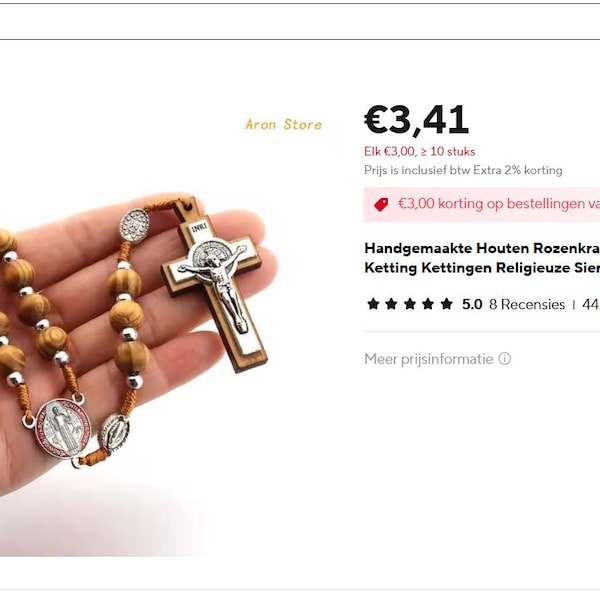The width and height of the screenshot is (600, 600).
Task: Click the €3,00 korting op bestellingen banner
Action: pos(482,204)
